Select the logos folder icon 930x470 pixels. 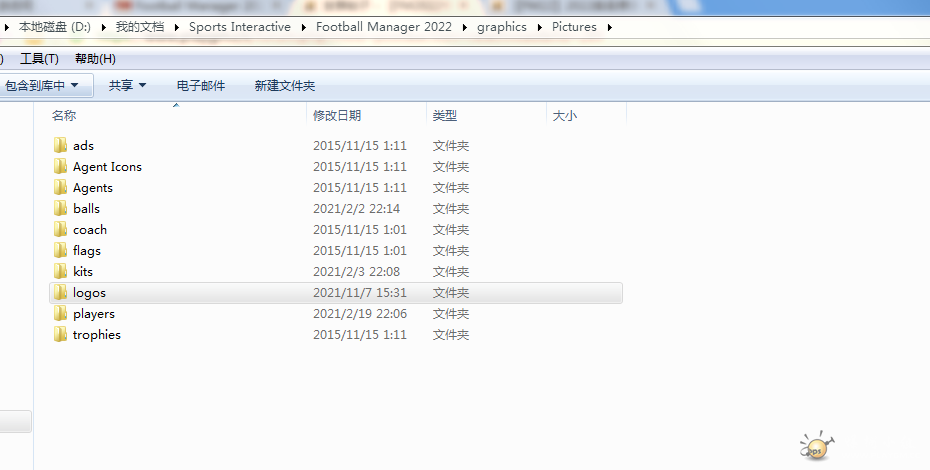(60, 293)
